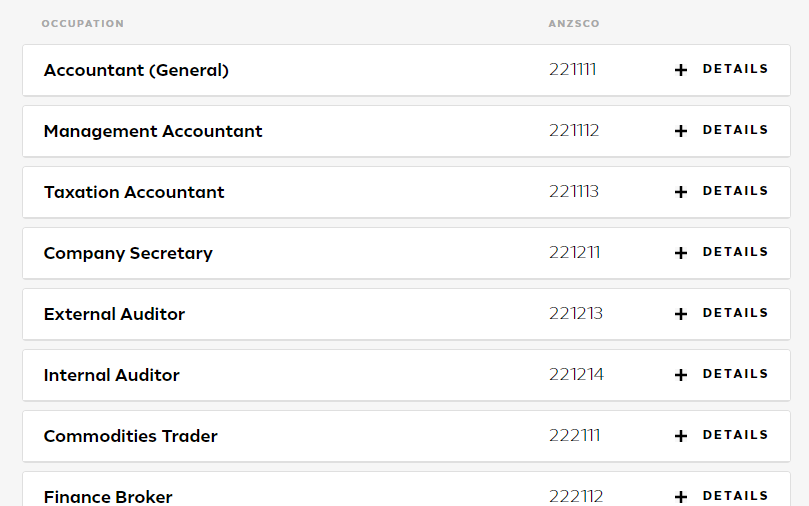
Task: Click the ANZSCO column header
Action: [574, 24]
